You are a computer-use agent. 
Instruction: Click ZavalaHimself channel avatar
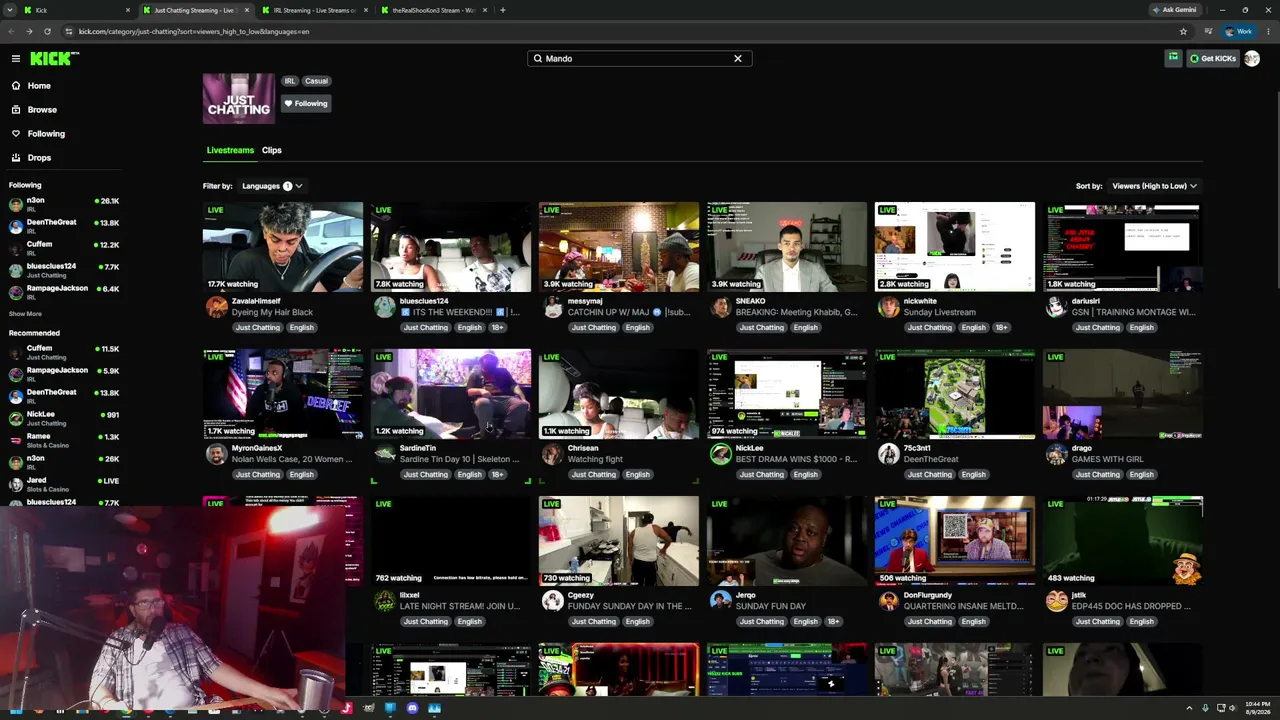point(217,307)
